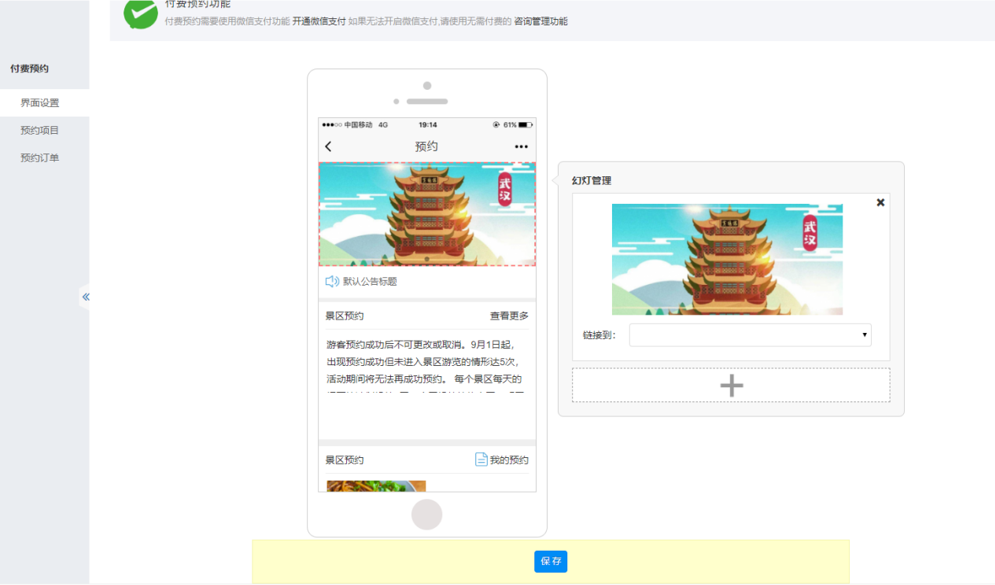Open 预约项目 in the sidebar

pos(40,131)
